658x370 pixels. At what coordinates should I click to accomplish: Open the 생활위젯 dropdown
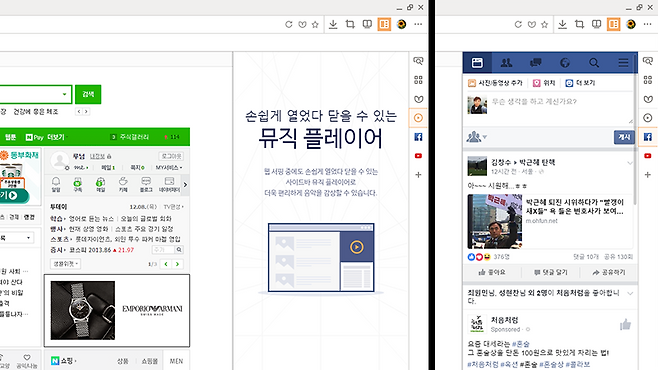(x=65, y=264)
